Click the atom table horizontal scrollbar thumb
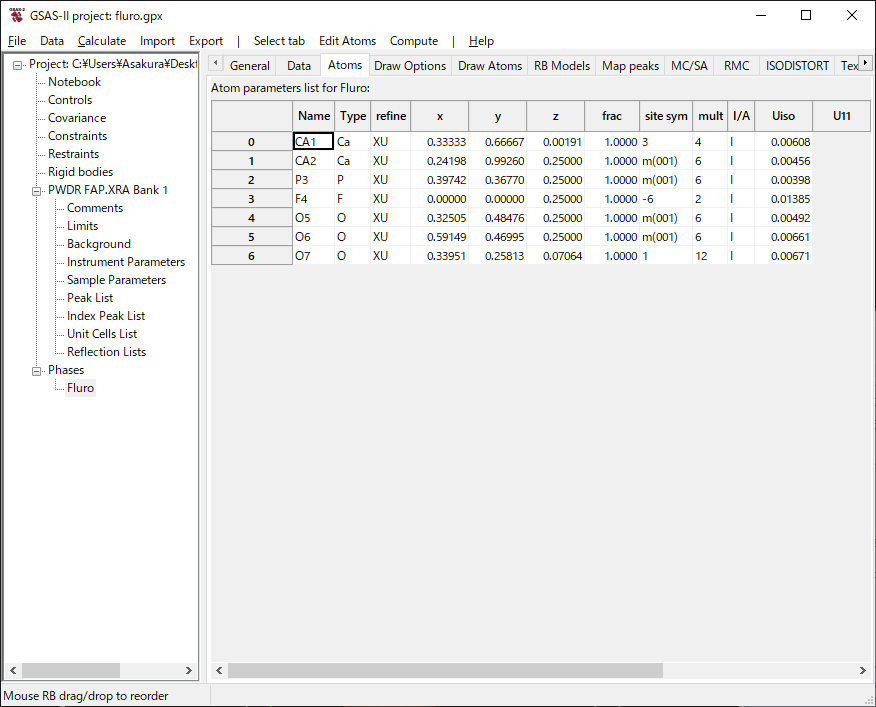 [445, 670]
